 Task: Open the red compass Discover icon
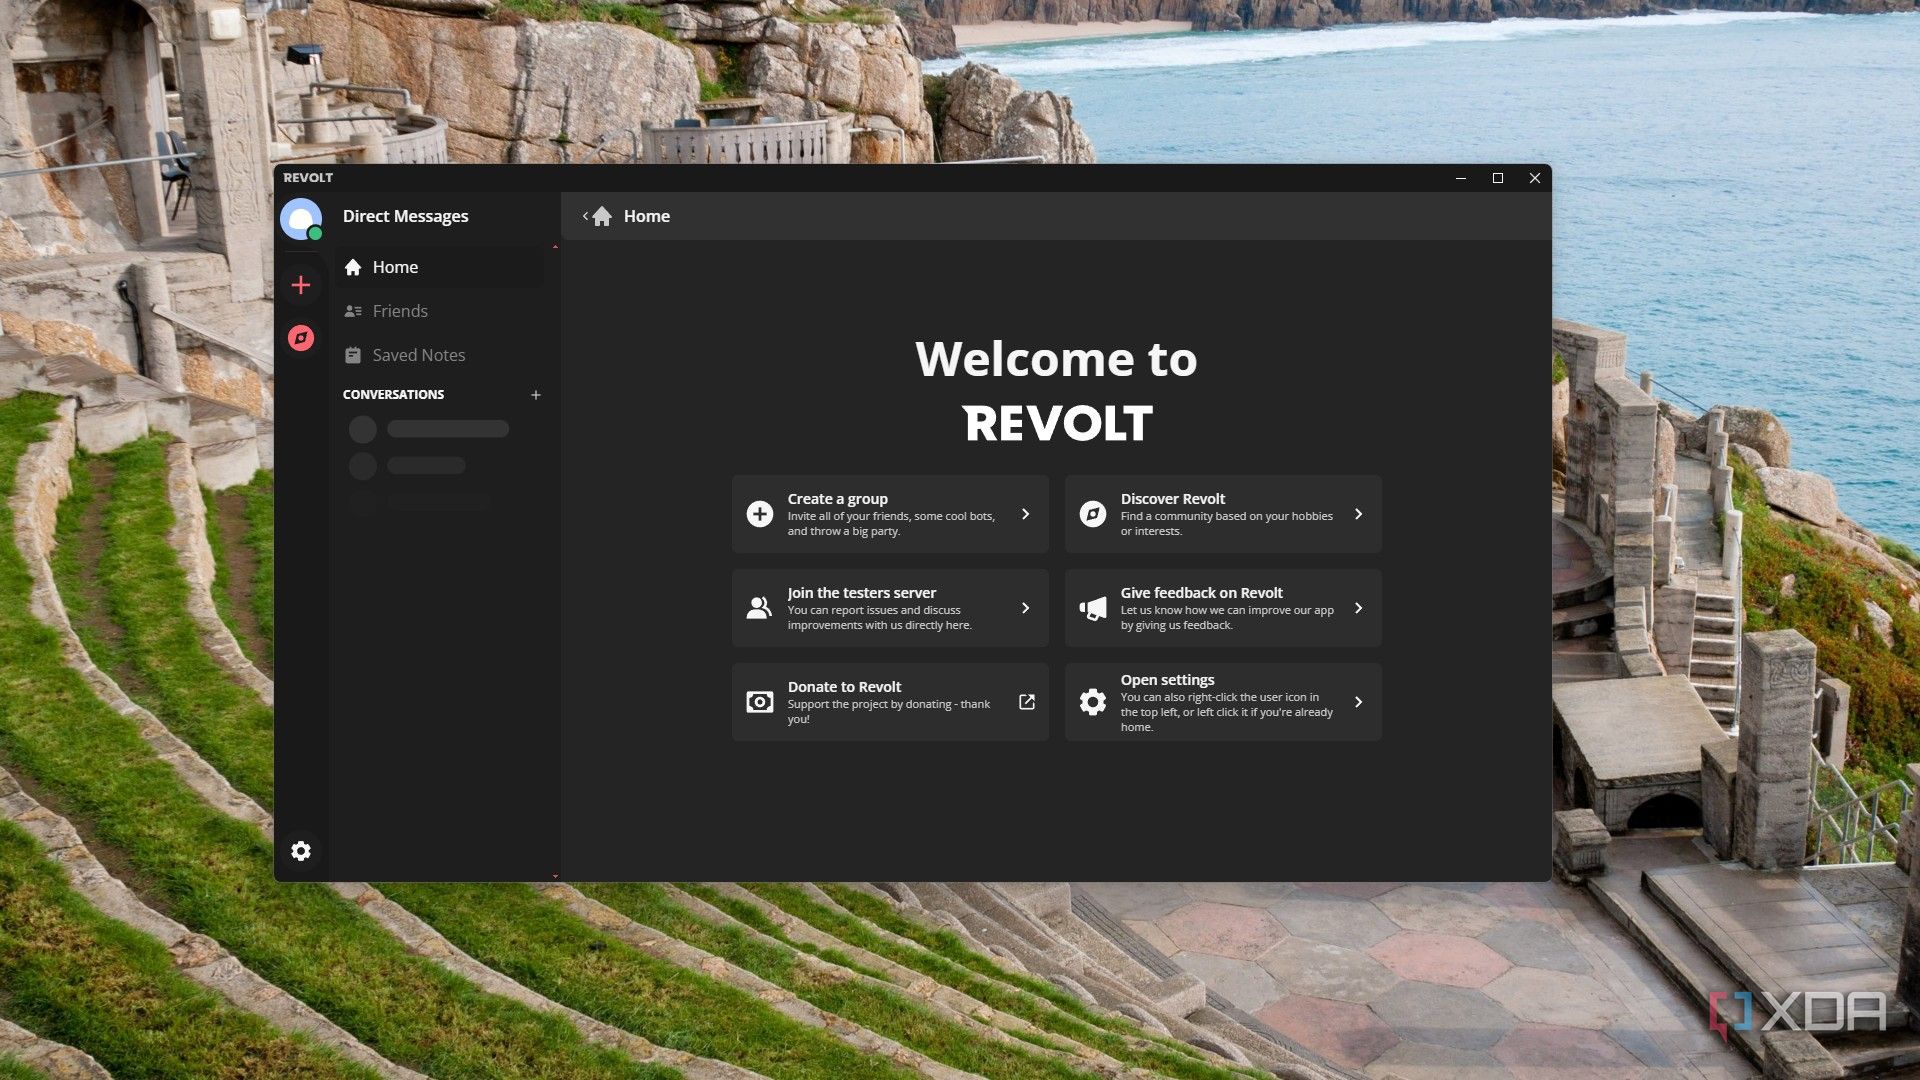pos(301,338)
